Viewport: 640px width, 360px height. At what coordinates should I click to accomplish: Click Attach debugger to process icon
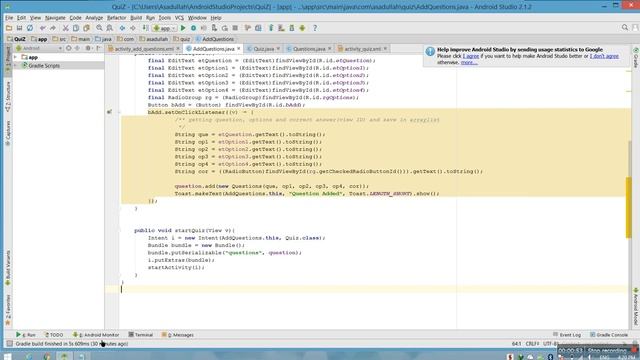click(214, 28)
